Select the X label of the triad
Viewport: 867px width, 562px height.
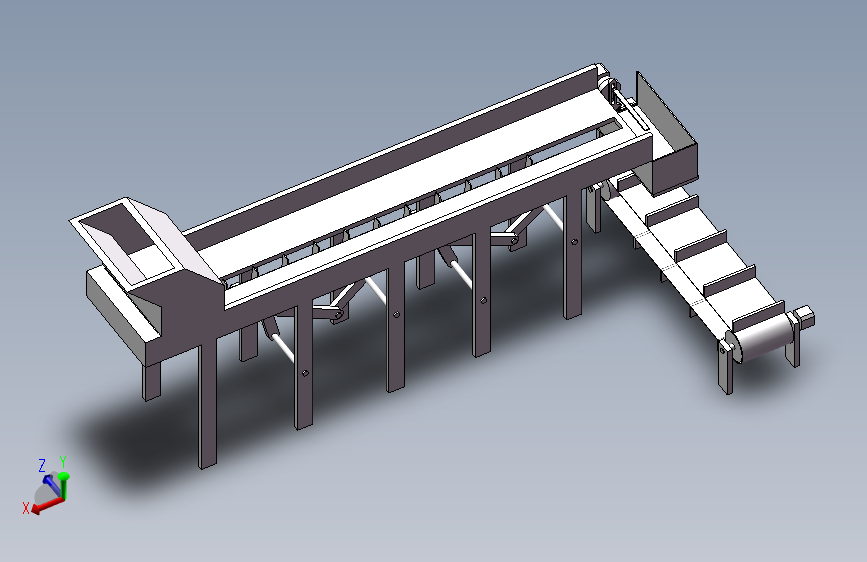25,508
